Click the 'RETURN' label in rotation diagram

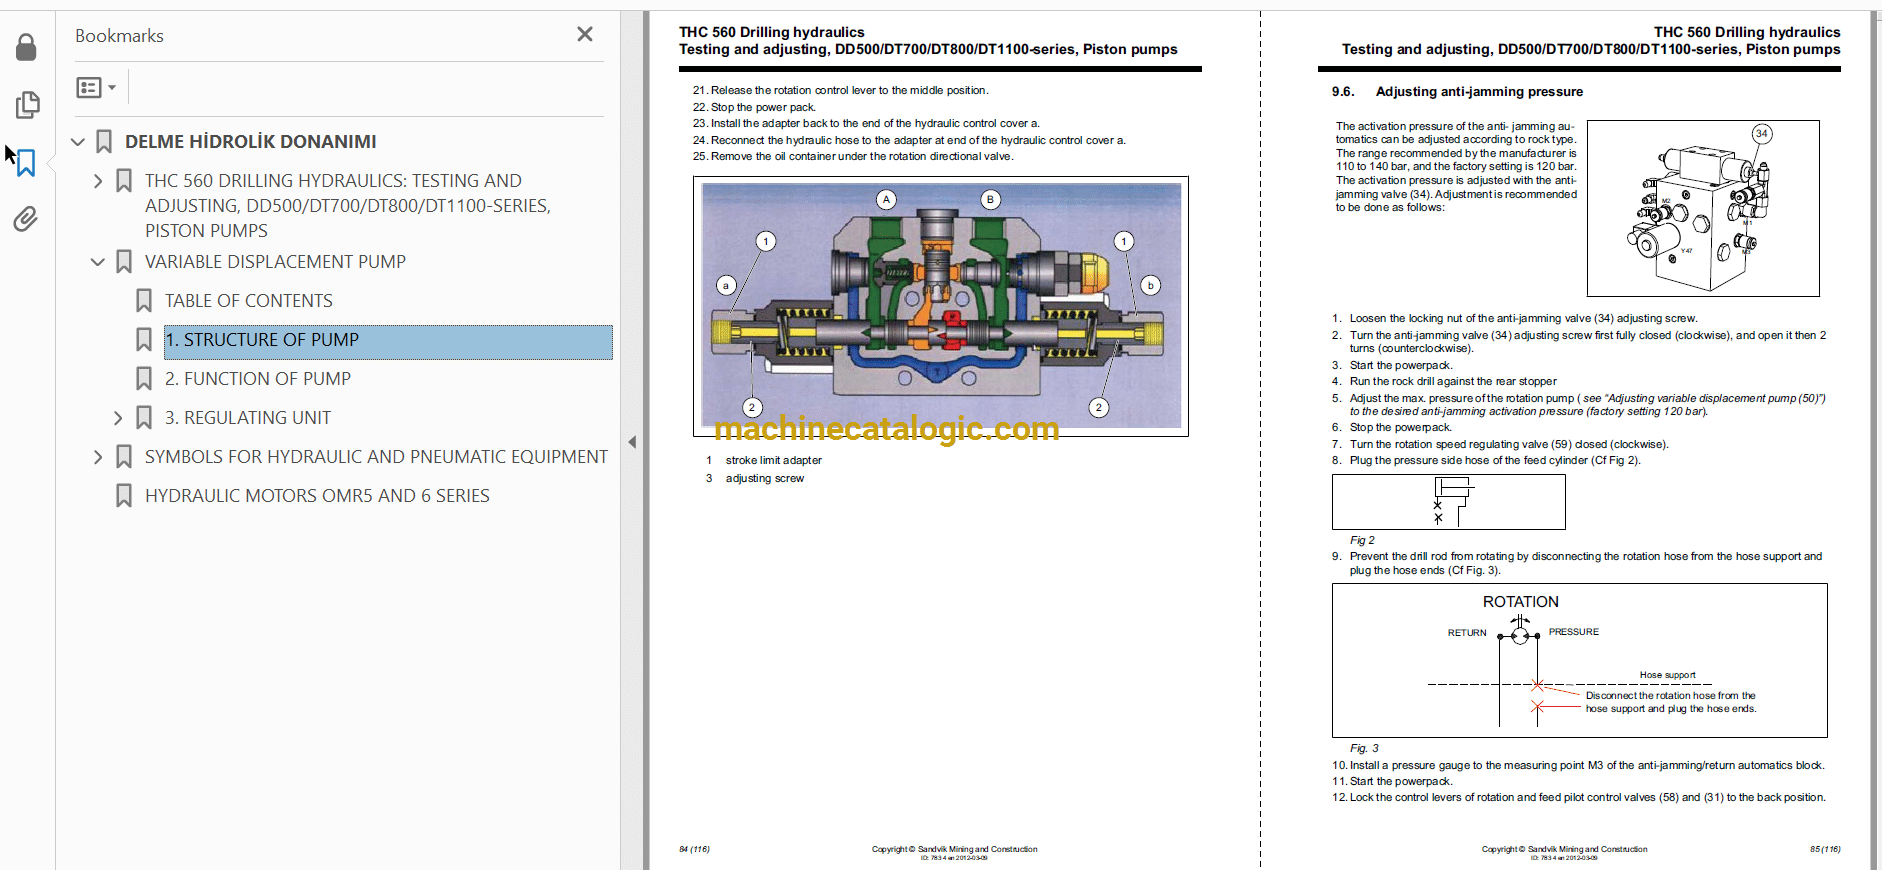pyautogui.click(x=1467, y=633)
